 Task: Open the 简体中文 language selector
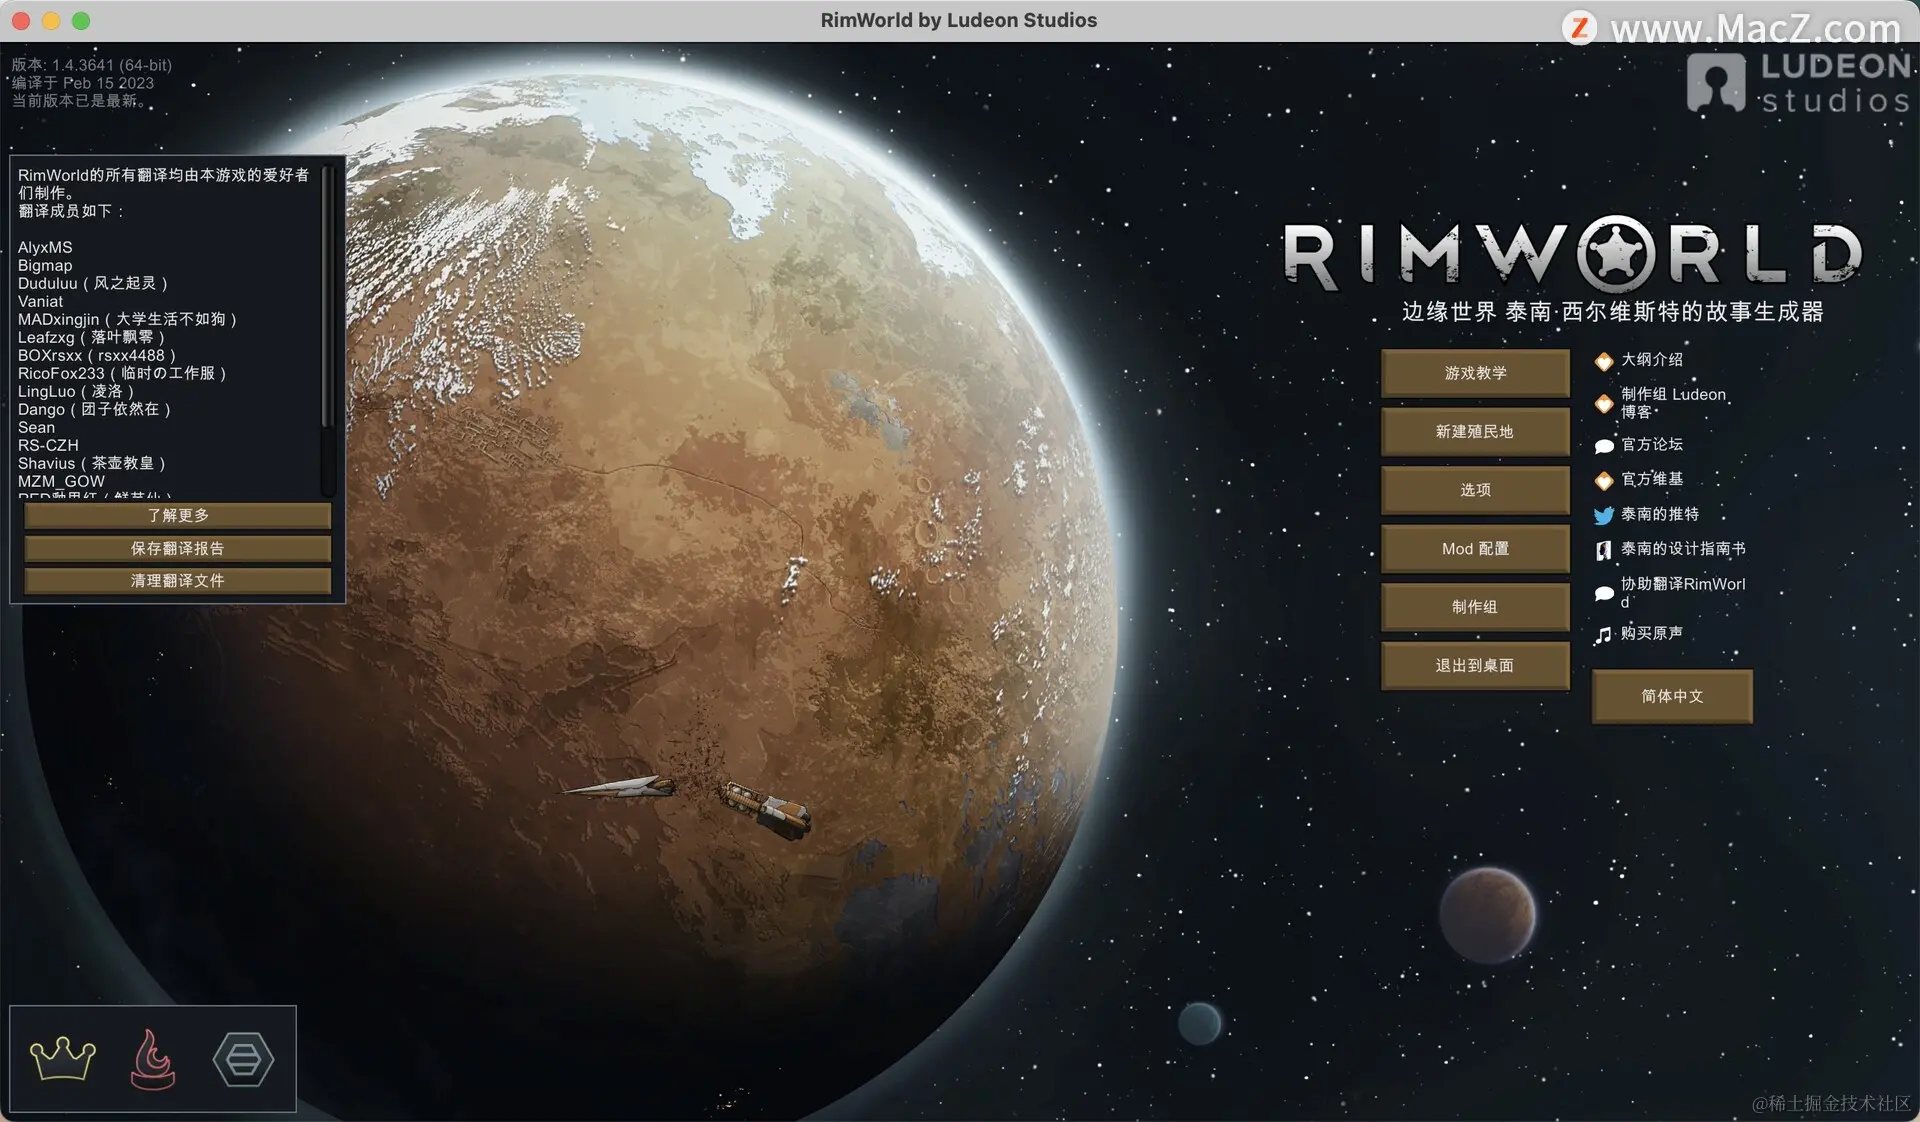1672,696
